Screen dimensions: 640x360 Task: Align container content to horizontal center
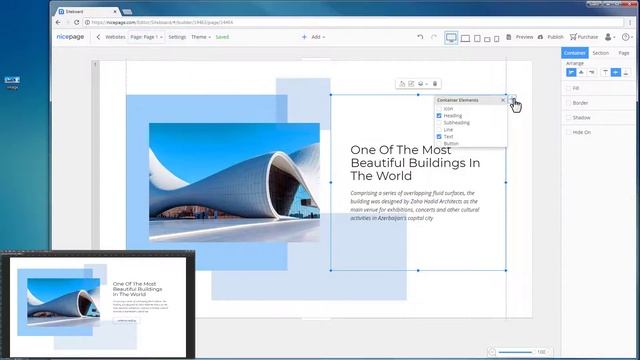point(581,72)
